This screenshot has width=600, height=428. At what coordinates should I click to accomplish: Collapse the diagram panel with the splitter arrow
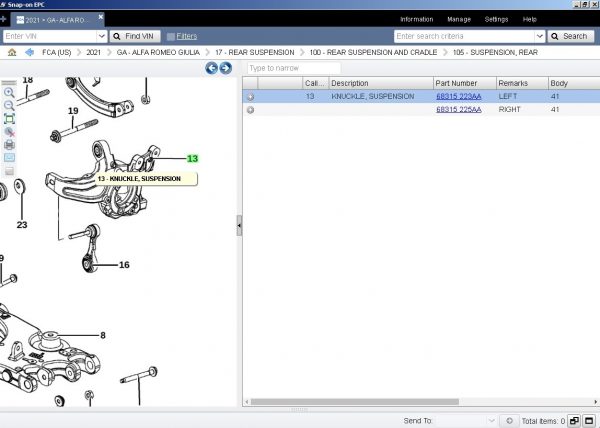239,225
